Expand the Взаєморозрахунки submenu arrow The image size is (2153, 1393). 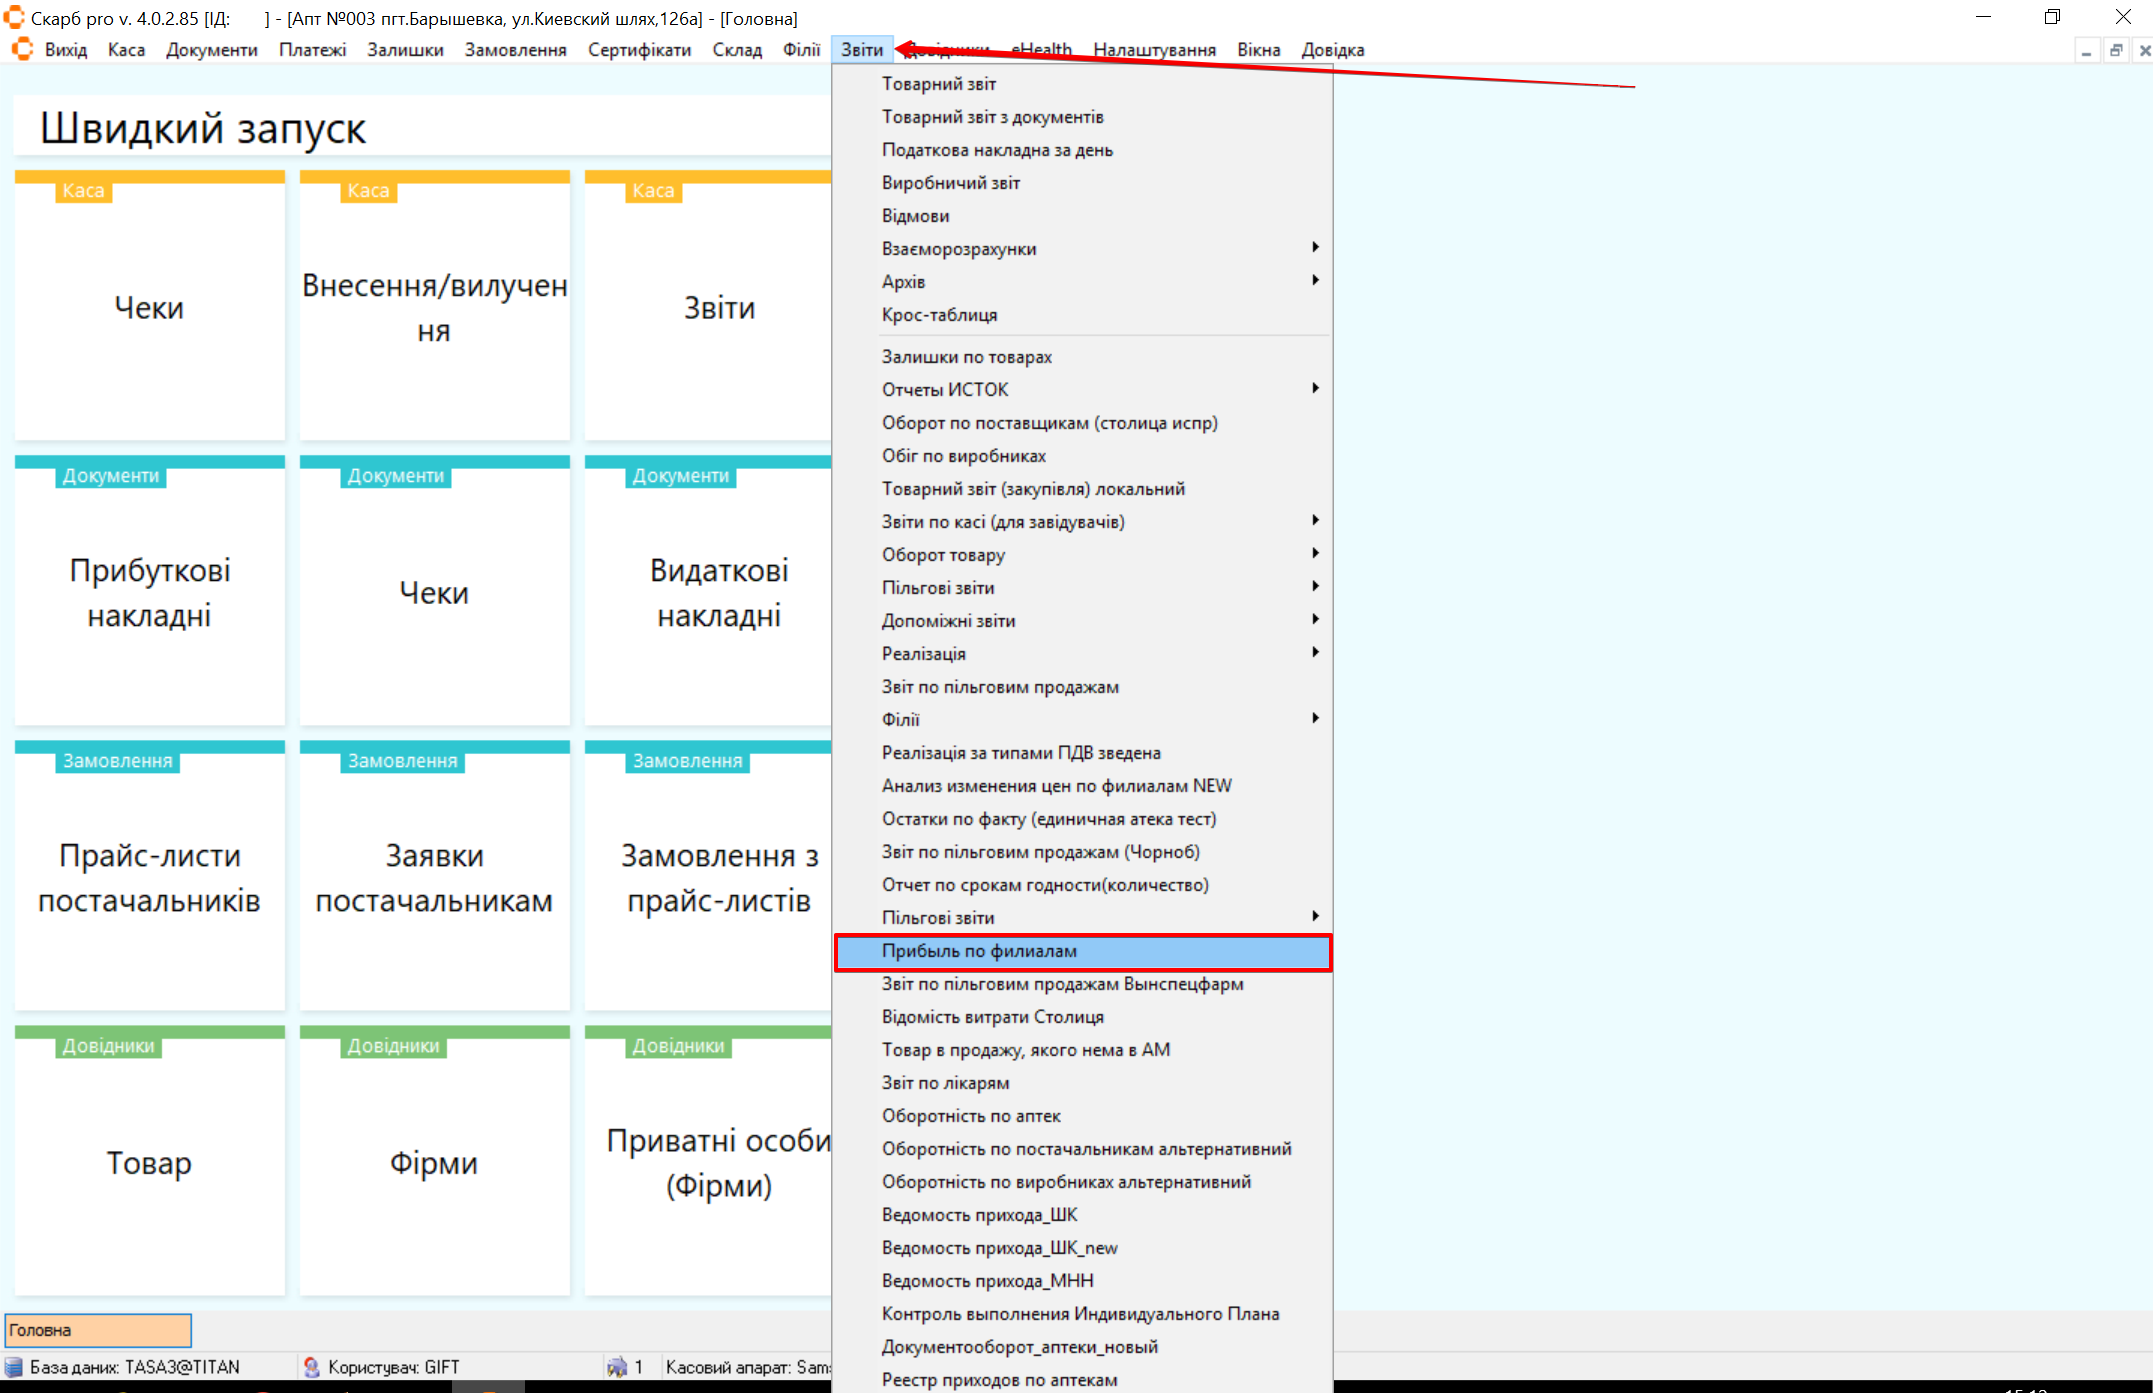tap(1315, 248)
